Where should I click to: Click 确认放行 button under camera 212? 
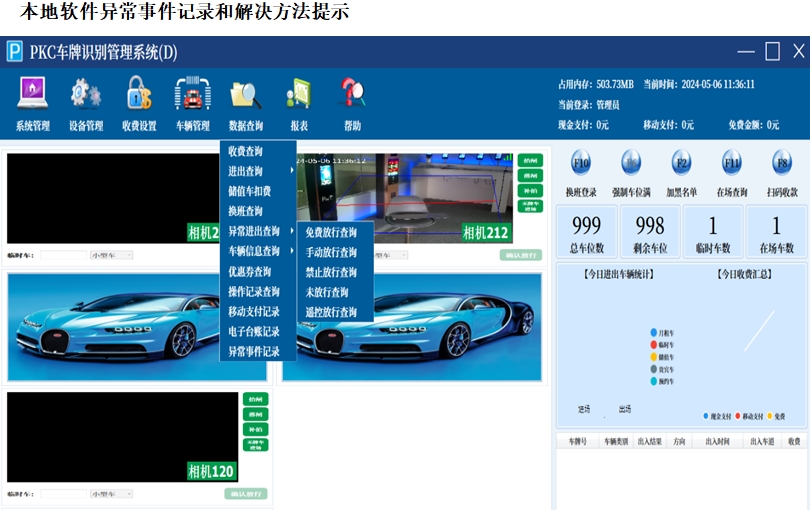521,255
